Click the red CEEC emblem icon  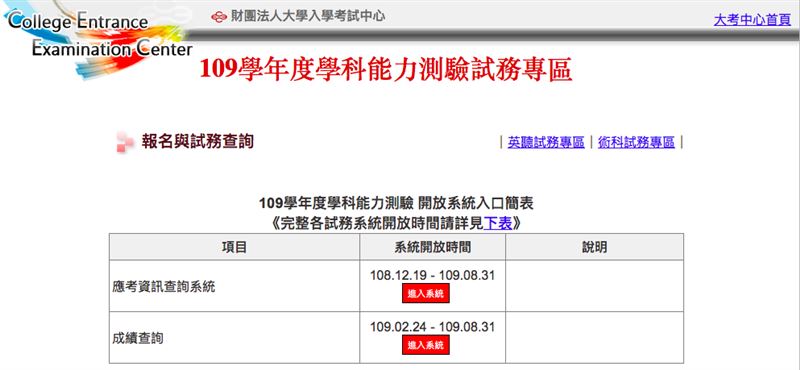tap(219, 17)
